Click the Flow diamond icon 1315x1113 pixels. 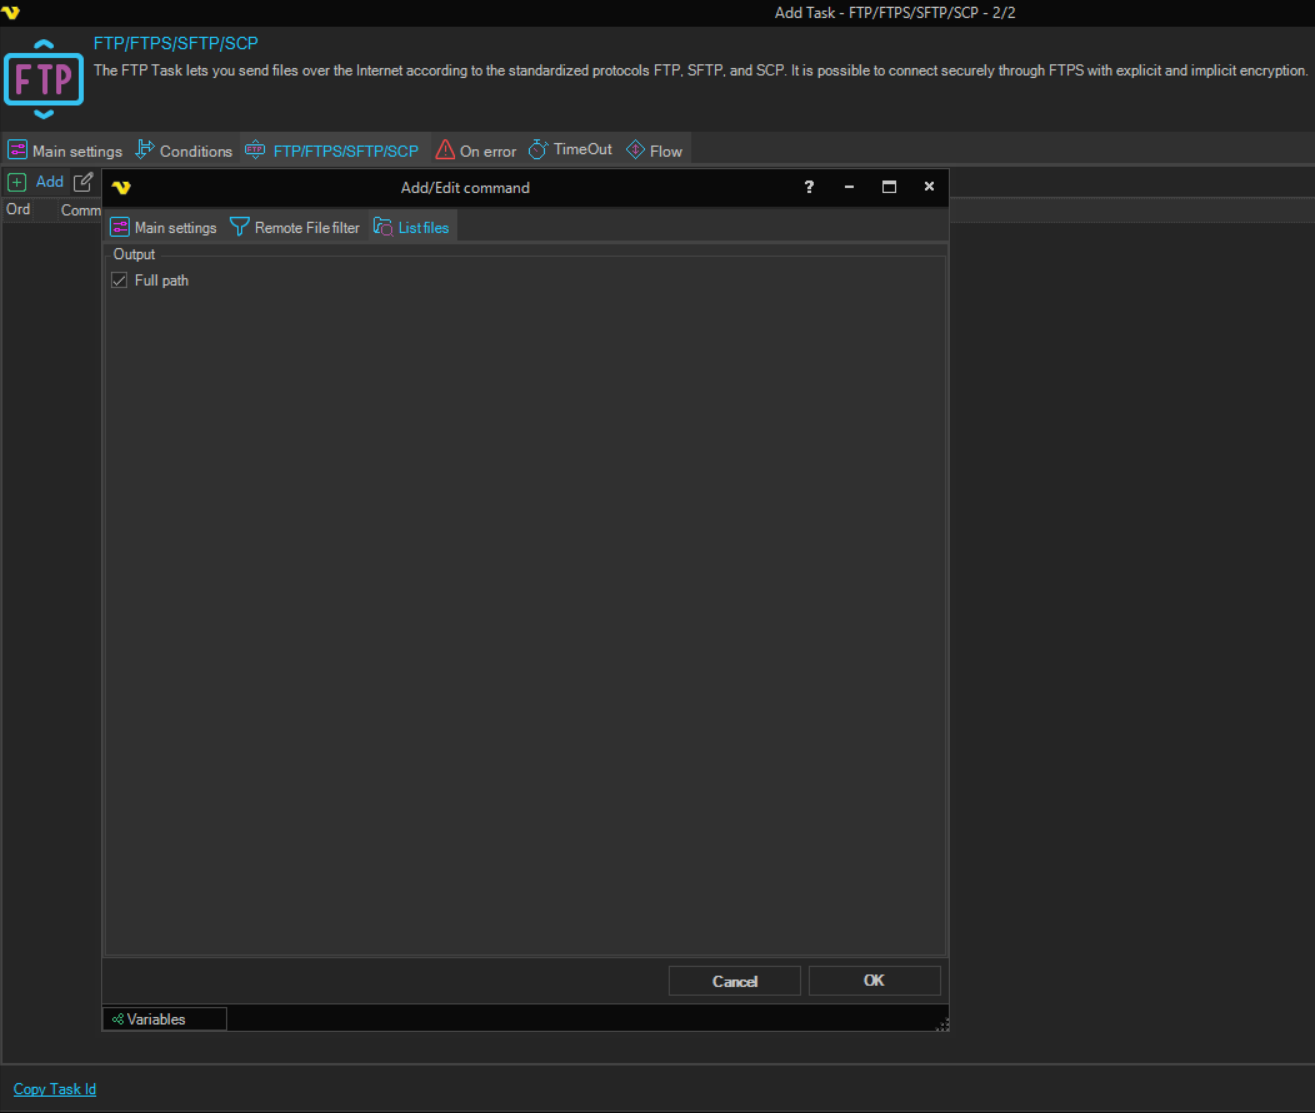click(x=635, y=150)
